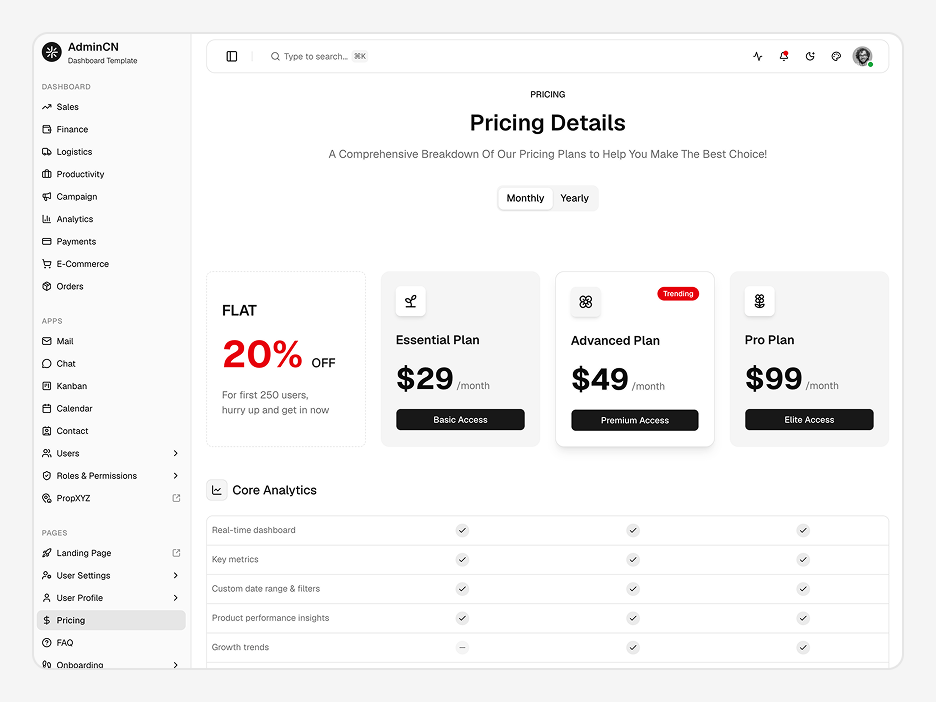
Task: Open the theme palette icon
Action: pos(836,56)
